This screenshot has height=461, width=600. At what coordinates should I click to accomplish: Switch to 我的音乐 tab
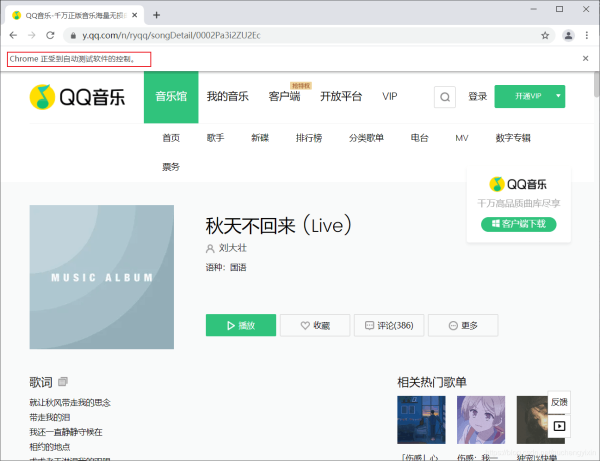pos(227,97)
